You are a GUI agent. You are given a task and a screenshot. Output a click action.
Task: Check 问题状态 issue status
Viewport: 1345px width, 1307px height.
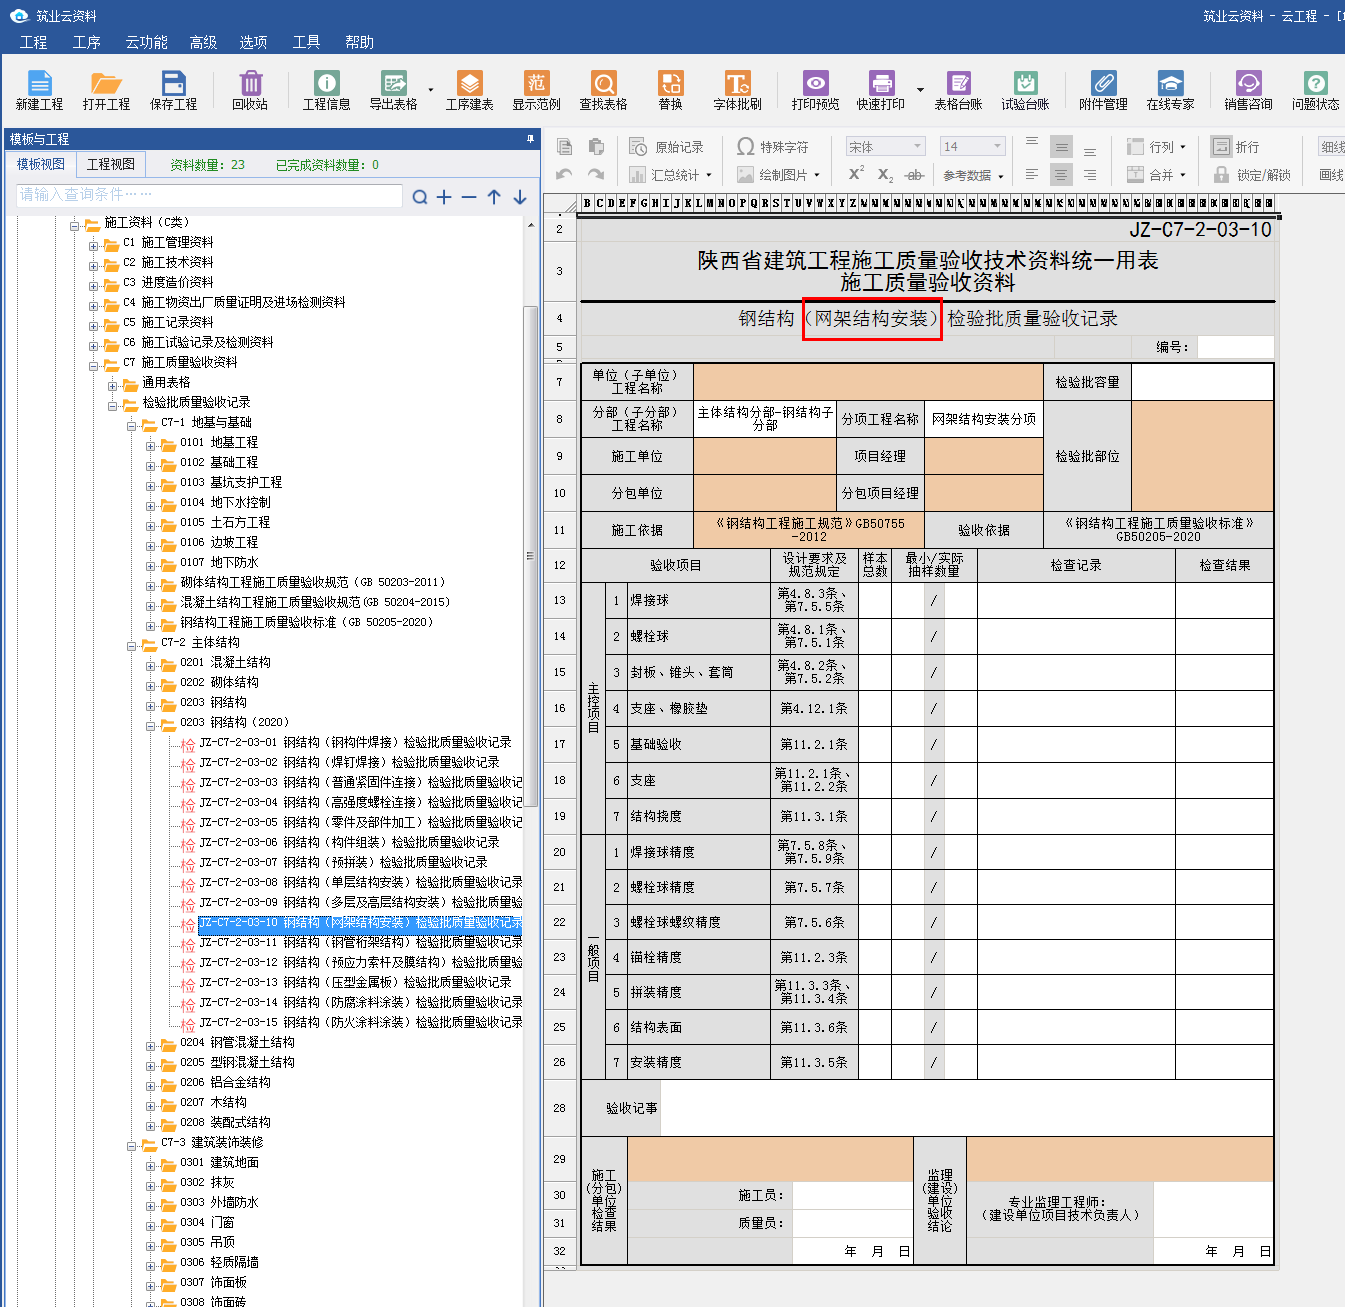(1315, 89)
